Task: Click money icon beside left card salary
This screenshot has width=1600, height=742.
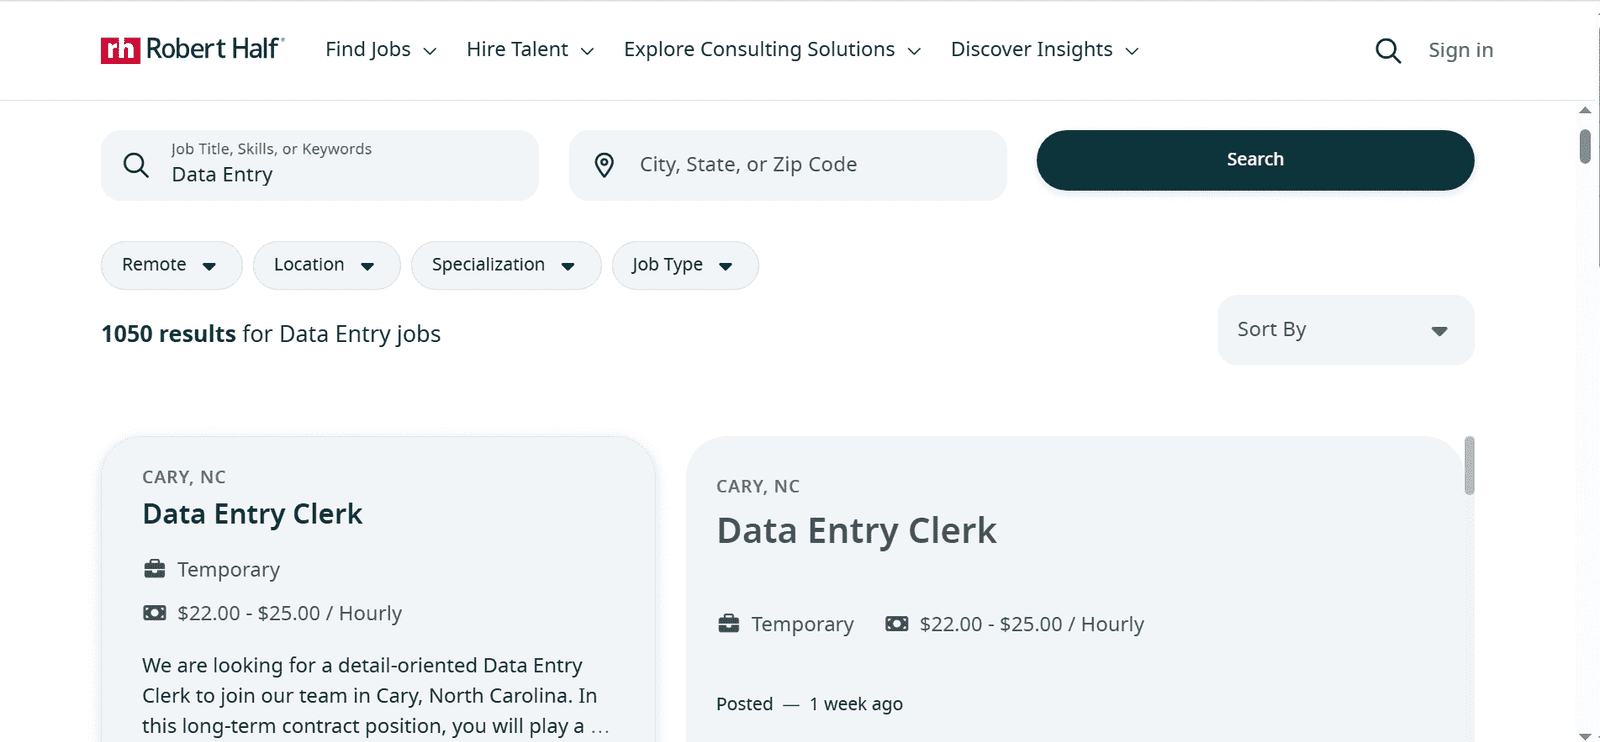Action: 154,613
